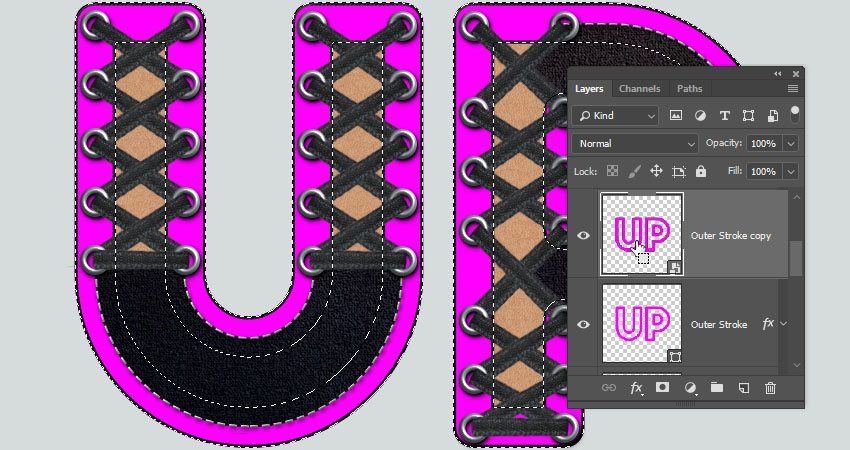This screenshot has height=450, width=850.
Task: Toggle layer filtering switch
Action: tap(795, 115)
